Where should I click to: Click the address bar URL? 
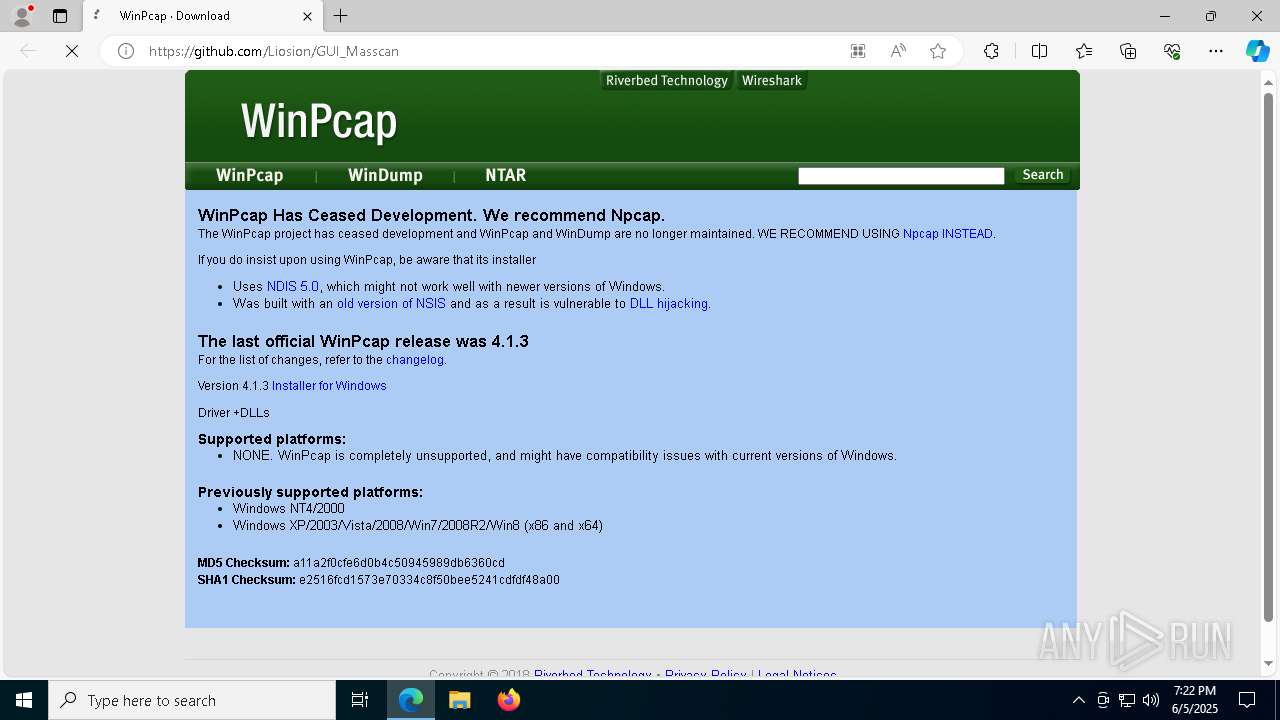pyautogui.click(x=274, y=51)
